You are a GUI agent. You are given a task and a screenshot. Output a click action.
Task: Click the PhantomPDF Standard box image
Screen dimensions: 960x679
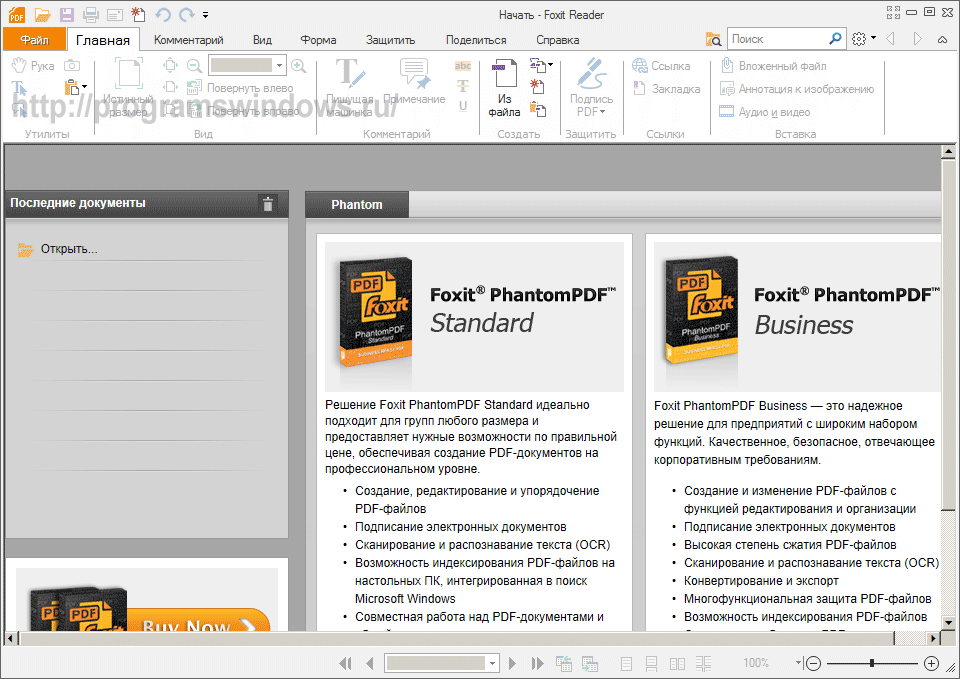tap(376, 311)
